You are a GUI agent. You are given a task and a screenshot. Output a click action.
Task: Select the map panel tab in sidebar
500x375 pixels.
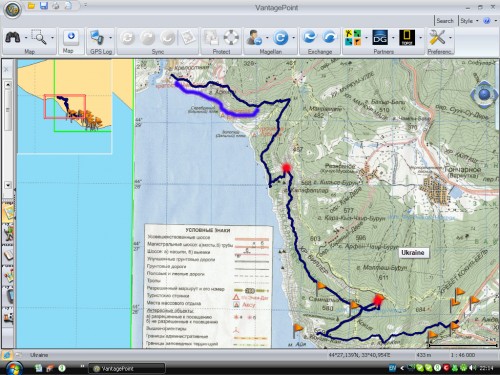click(8, 212)
